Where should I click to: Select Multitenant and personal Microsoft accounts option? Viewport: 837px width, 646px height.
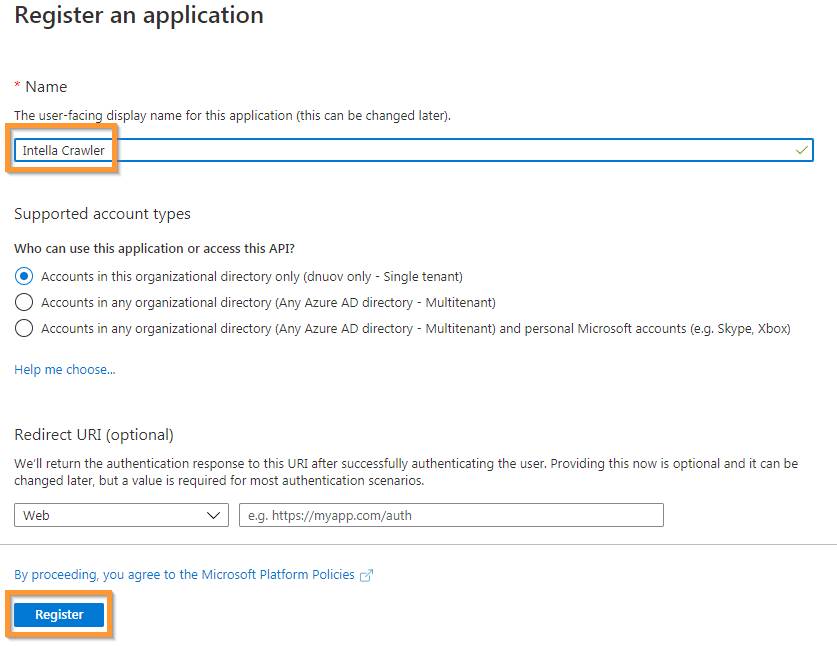(x=24, y=328)
